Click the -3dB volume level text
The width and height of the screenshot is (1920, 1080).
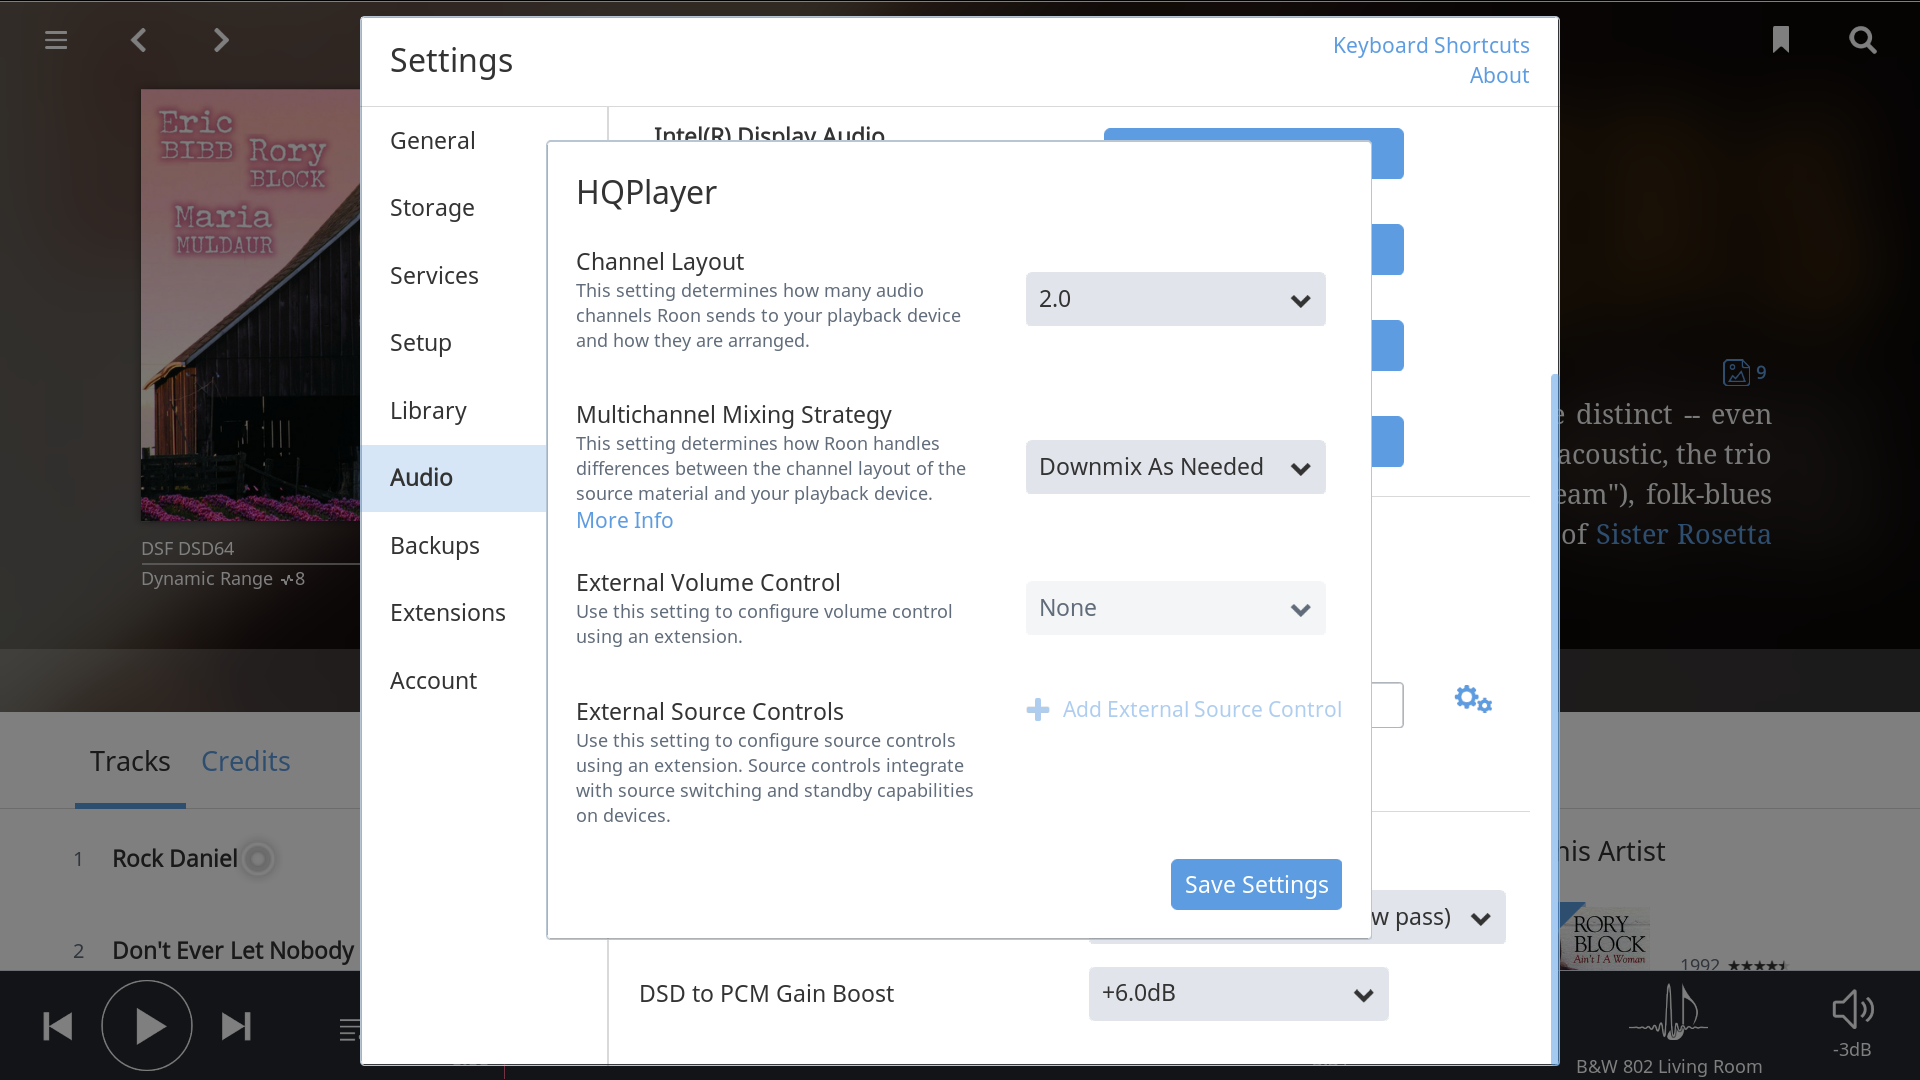[x=1852, y=1050]
